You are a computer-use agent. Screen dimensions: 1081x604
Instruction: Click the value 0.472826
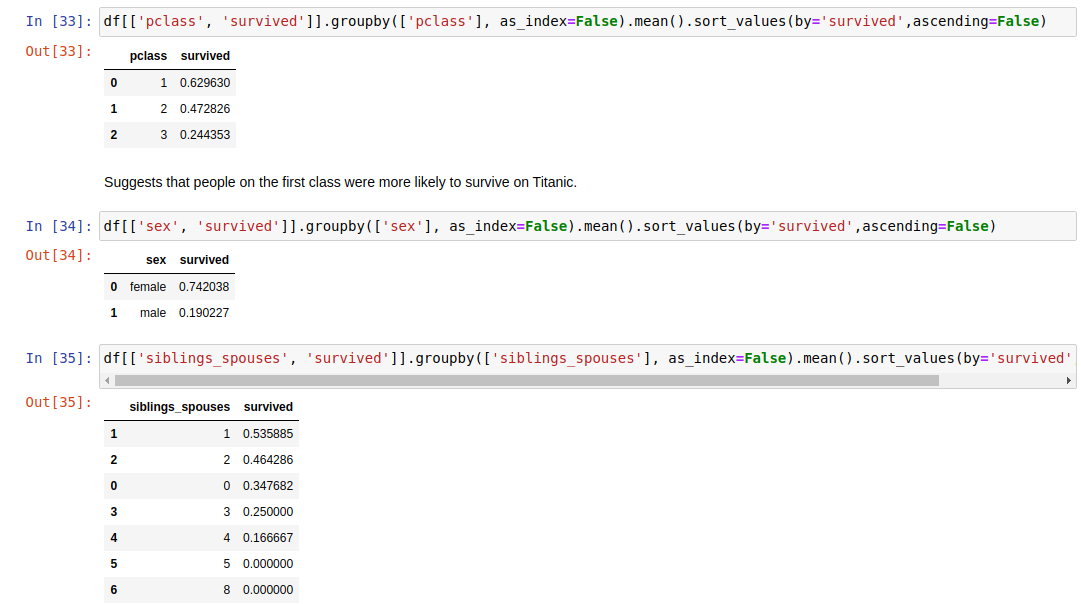(205, 109)
